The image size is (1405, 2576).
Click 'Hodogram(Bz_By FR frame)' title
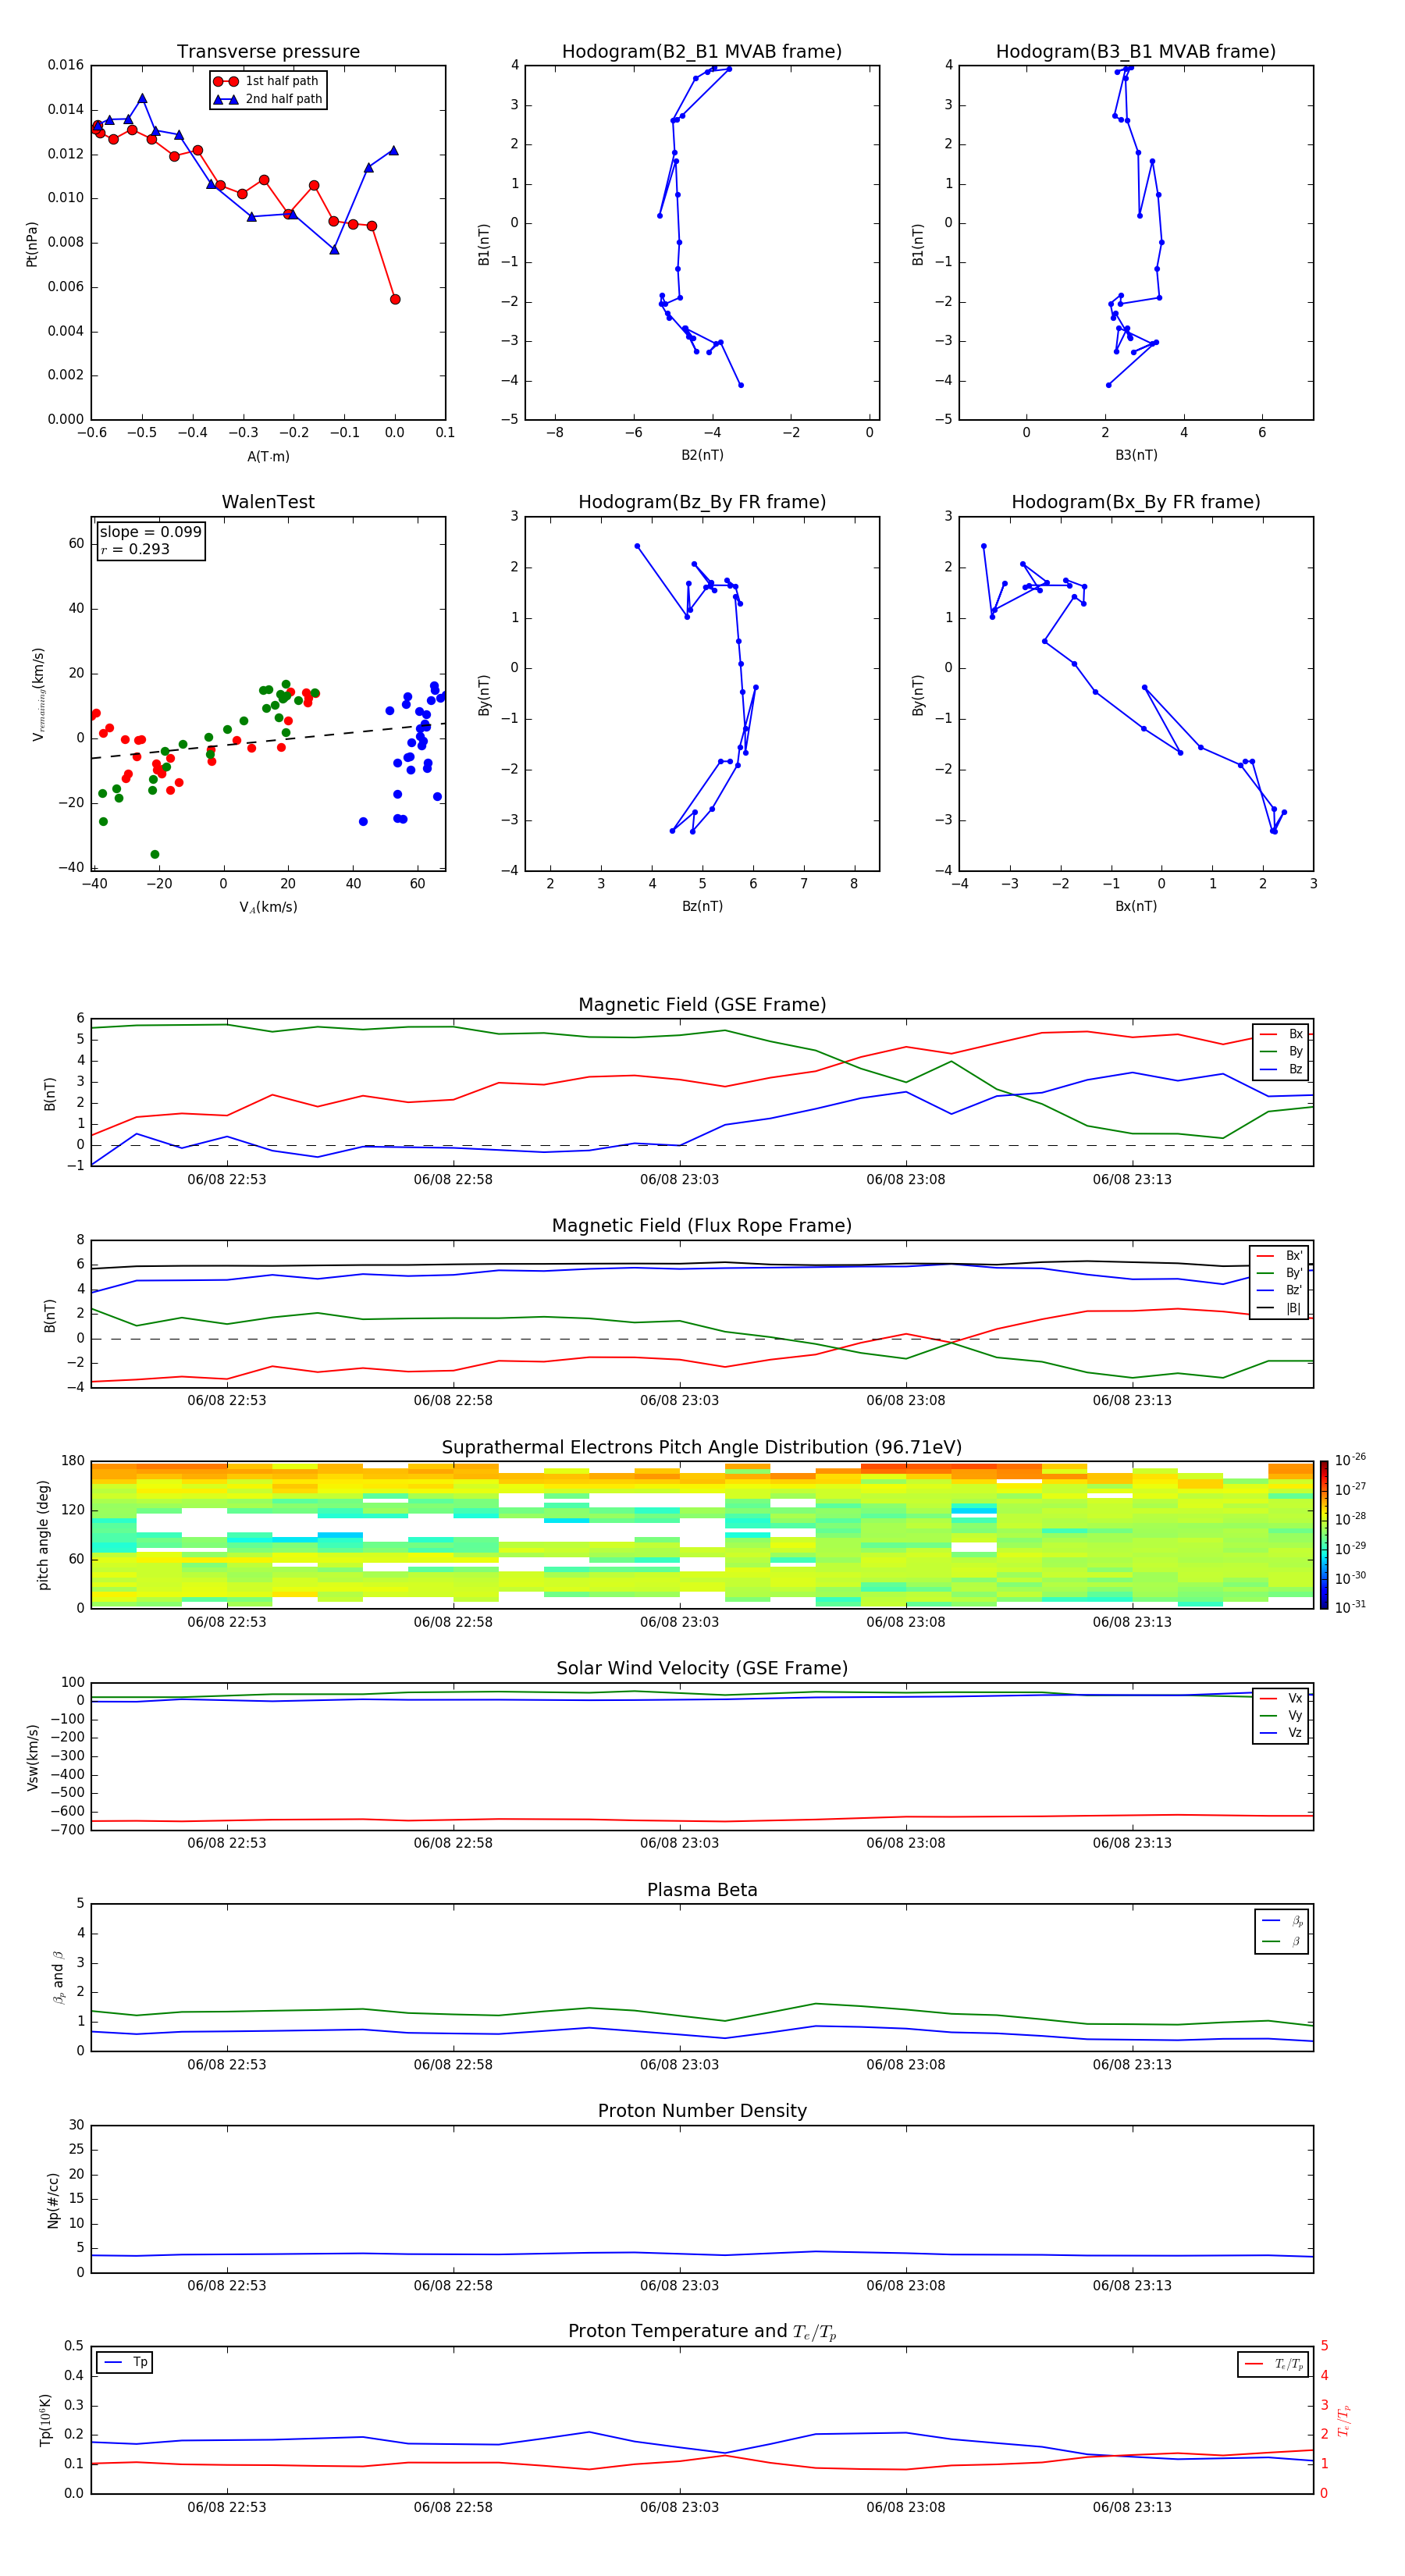tap(702, 502)
